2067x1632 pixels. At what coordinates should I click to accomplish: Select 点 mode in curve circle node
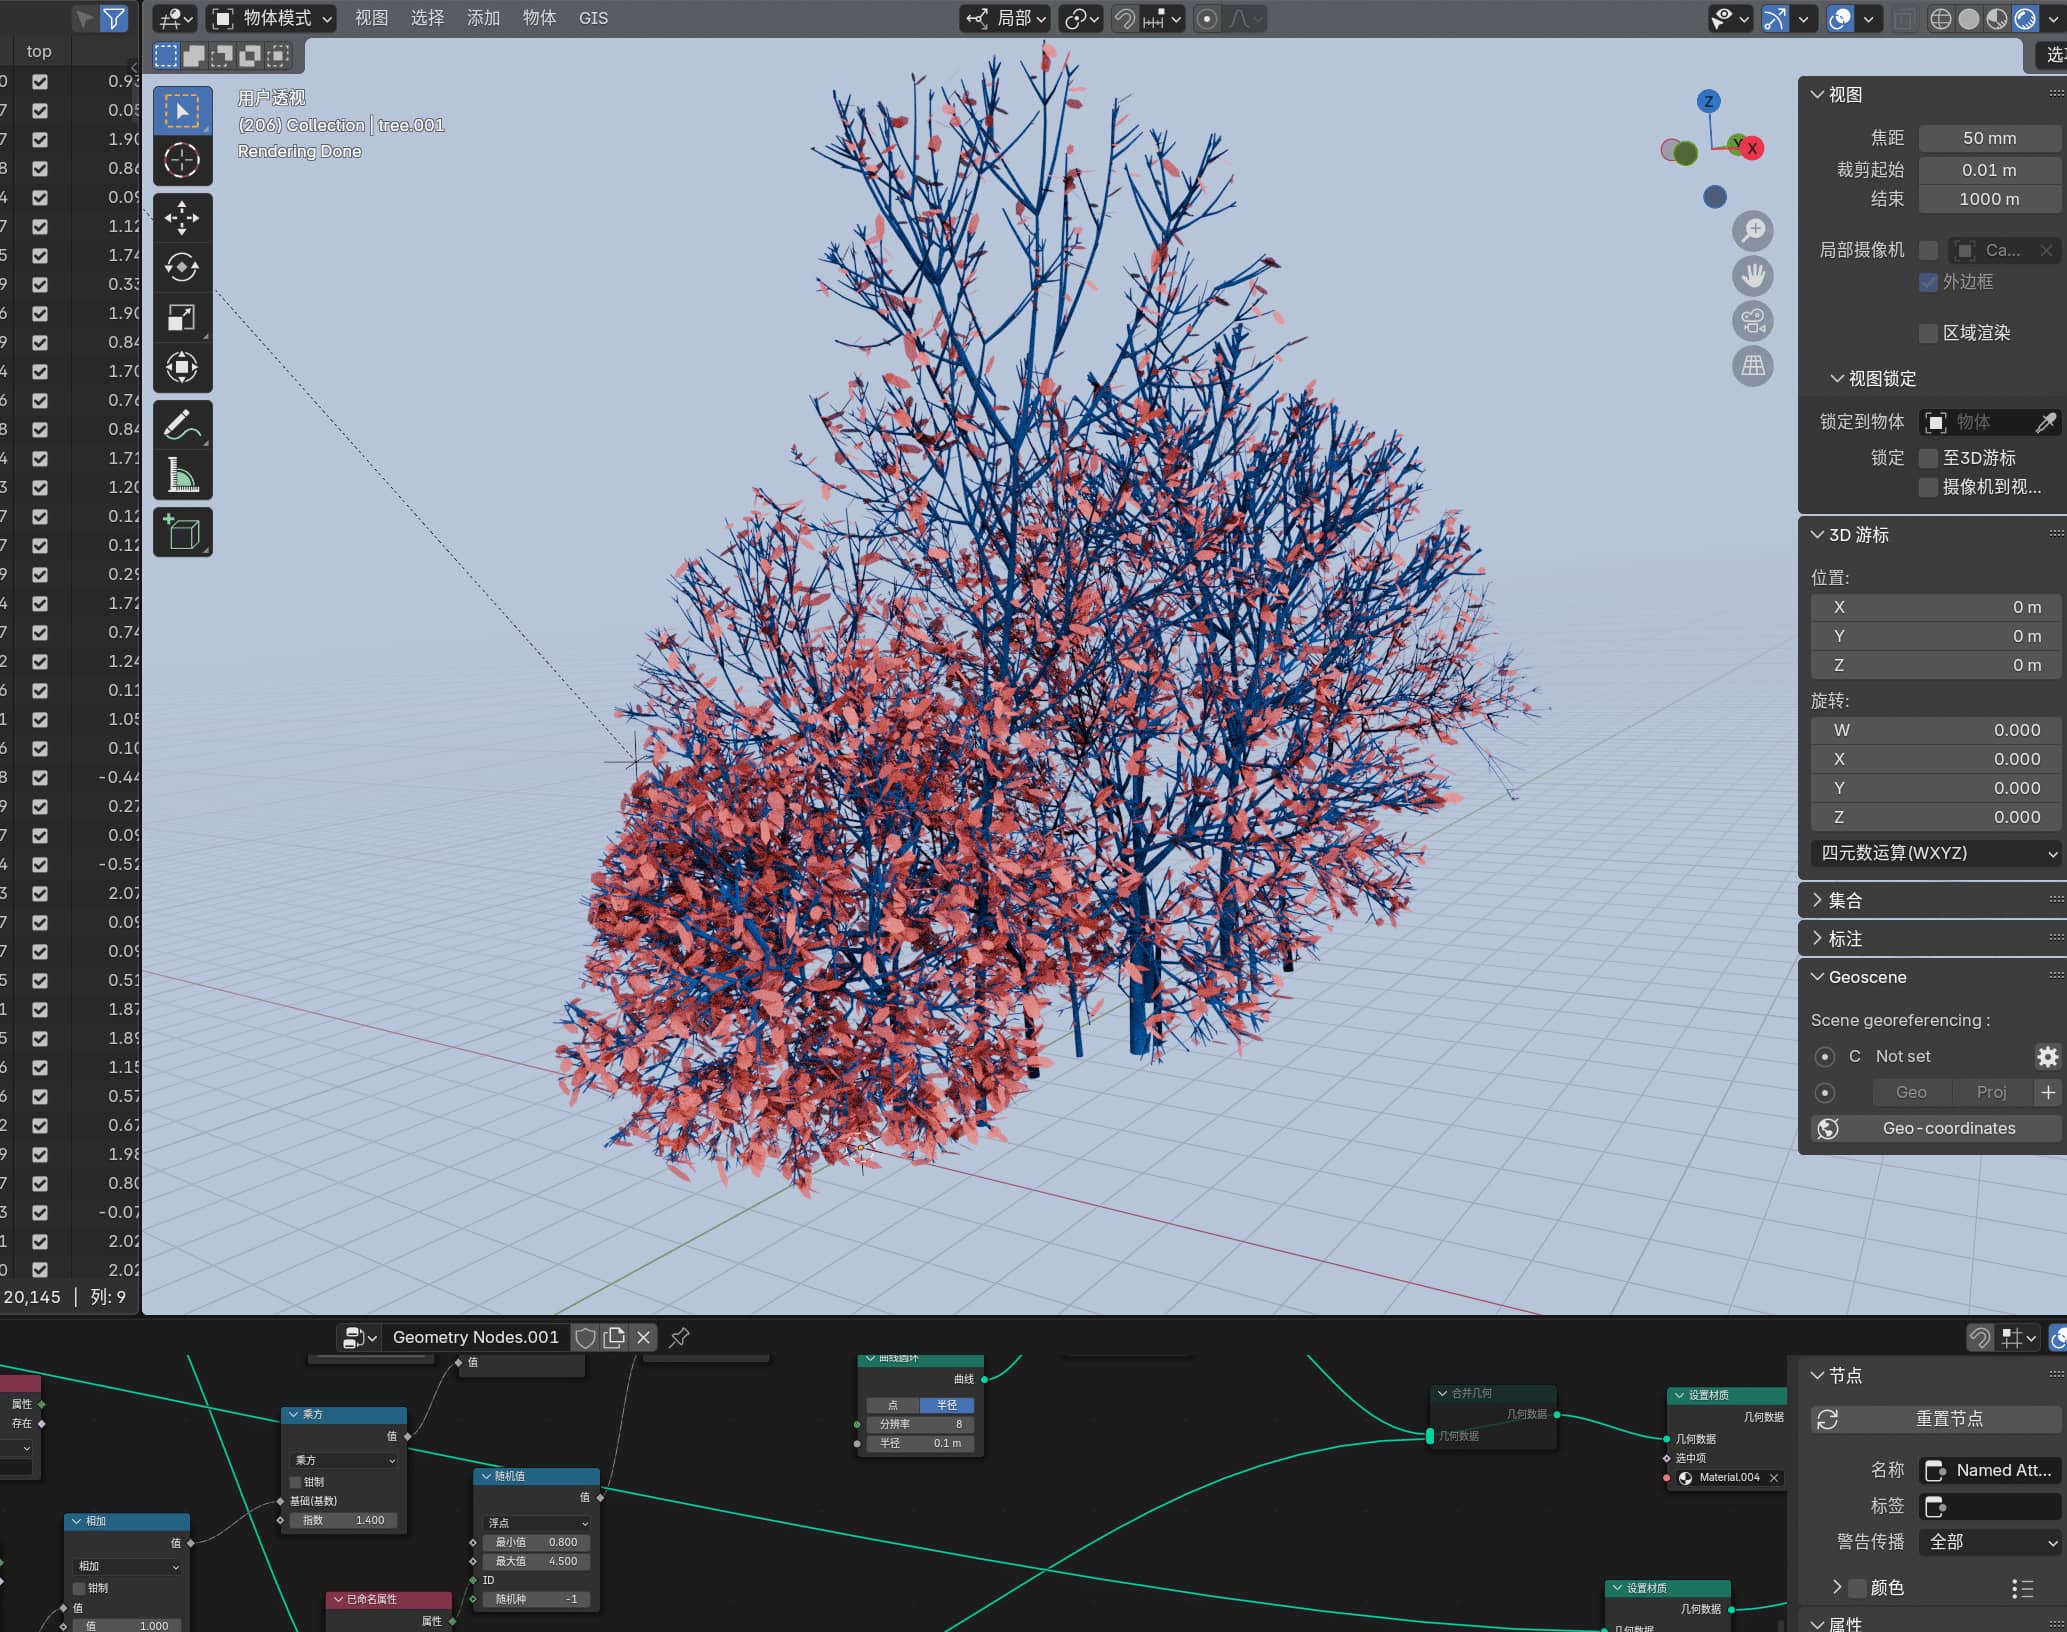pyautogui.click(x=893, y=1405)
